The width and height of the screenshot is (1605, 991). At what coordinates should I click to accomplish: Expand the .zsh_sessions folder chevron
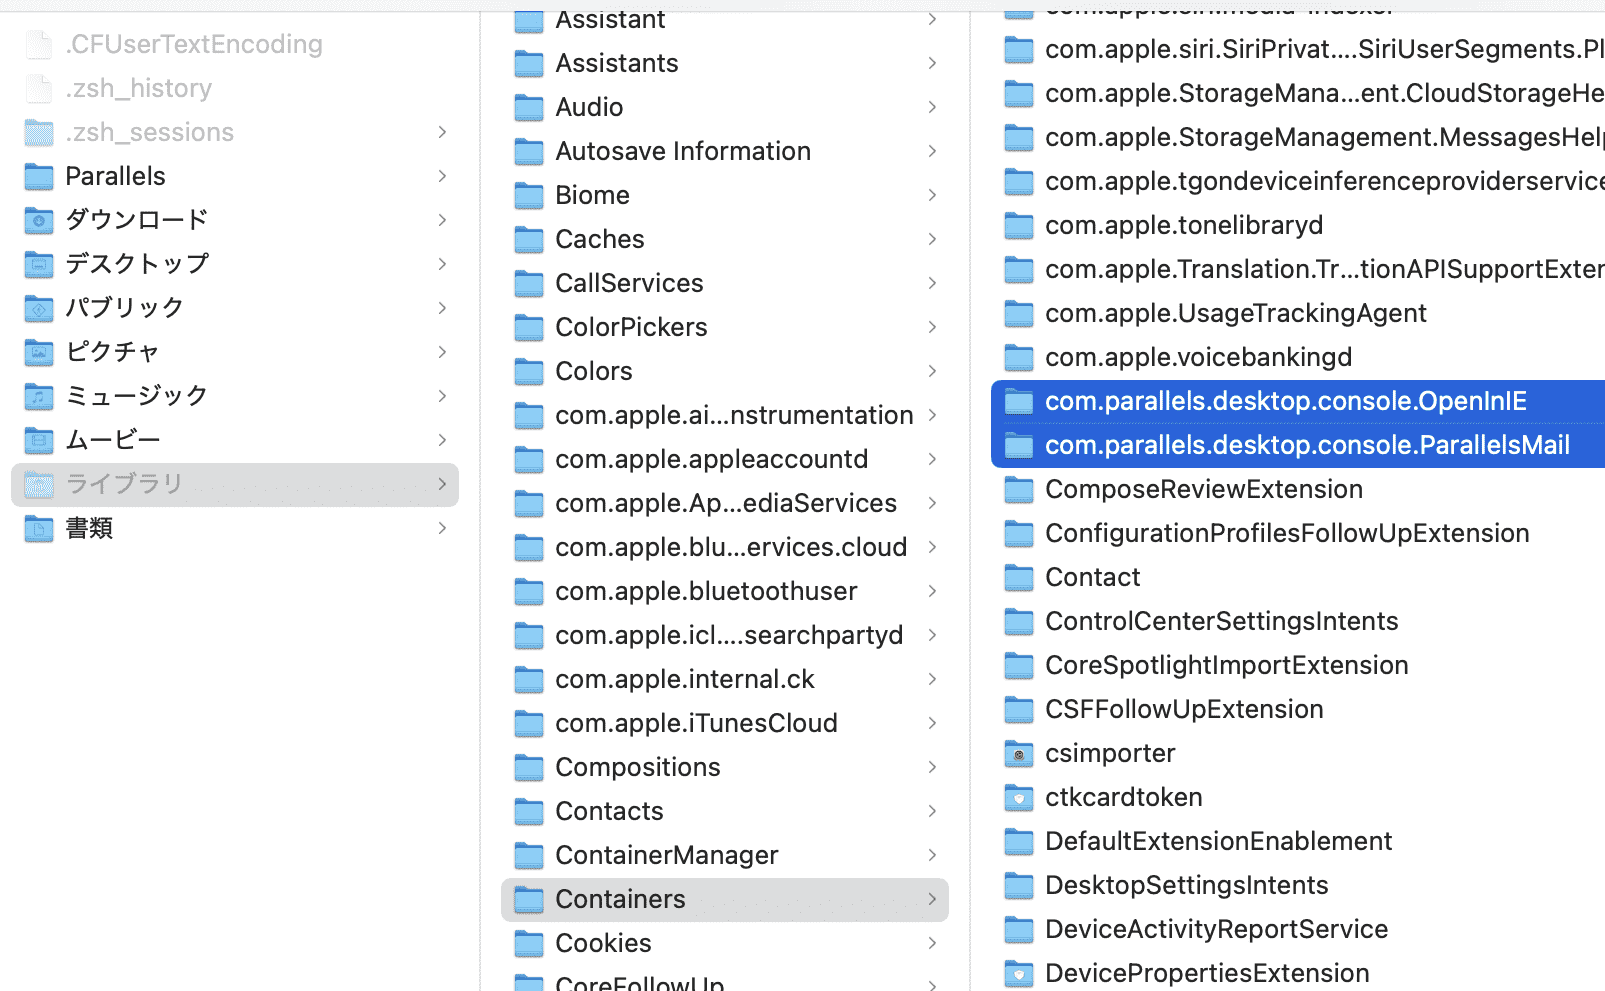pos(442,132)
